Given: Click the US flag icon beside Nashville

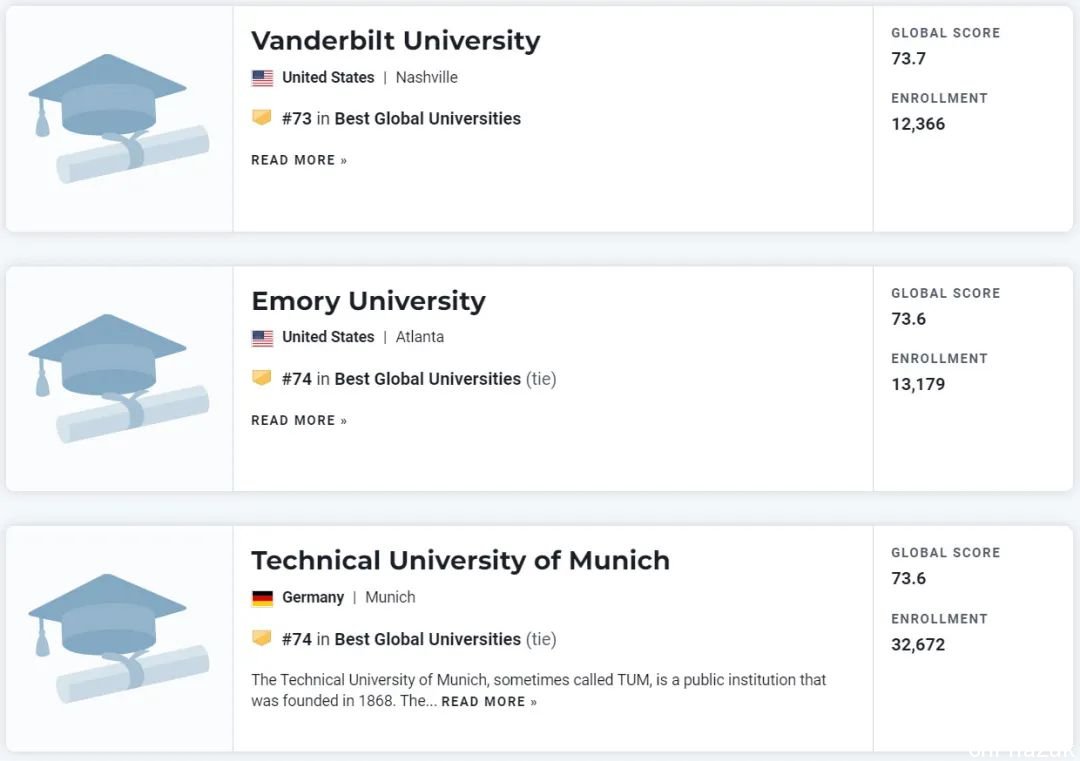Looking at the screenshot, I should (262, 78).
